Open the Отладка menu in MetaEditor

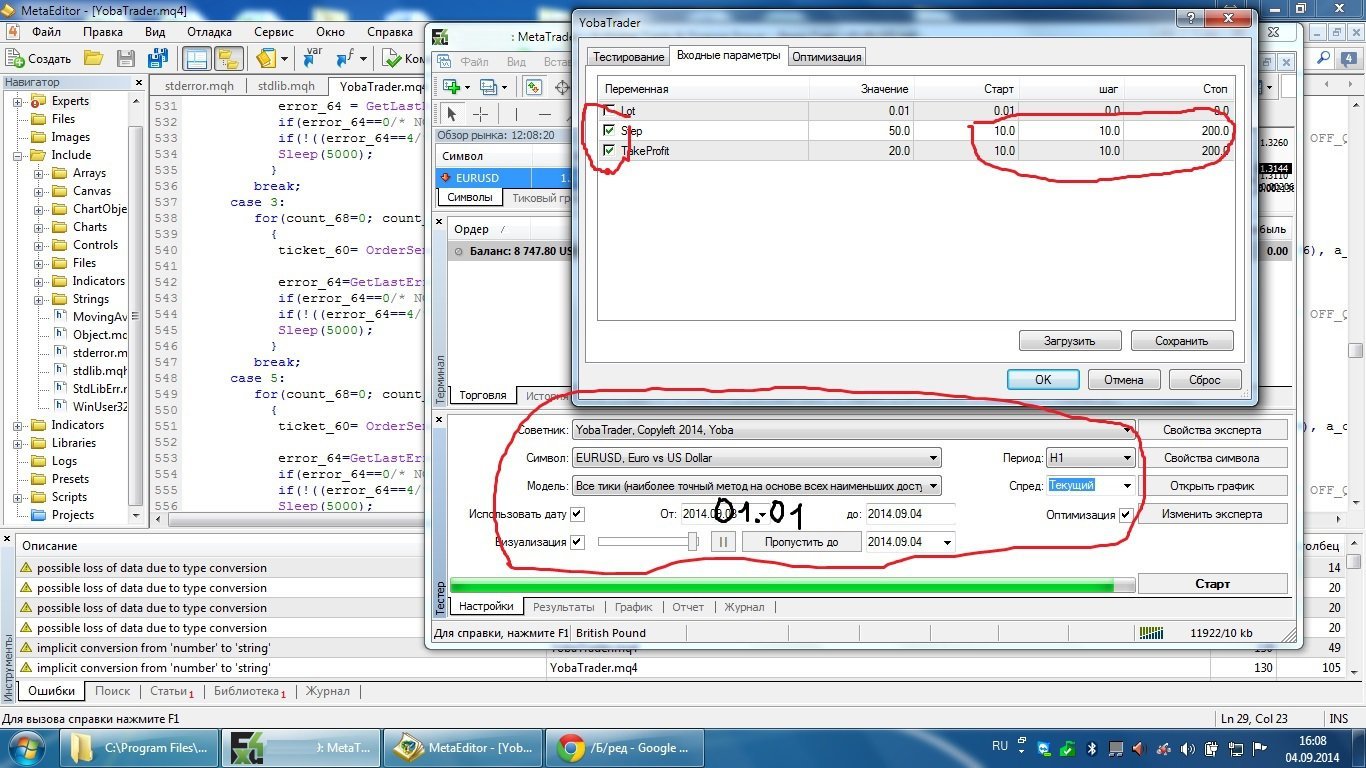[x=210, y=31]
